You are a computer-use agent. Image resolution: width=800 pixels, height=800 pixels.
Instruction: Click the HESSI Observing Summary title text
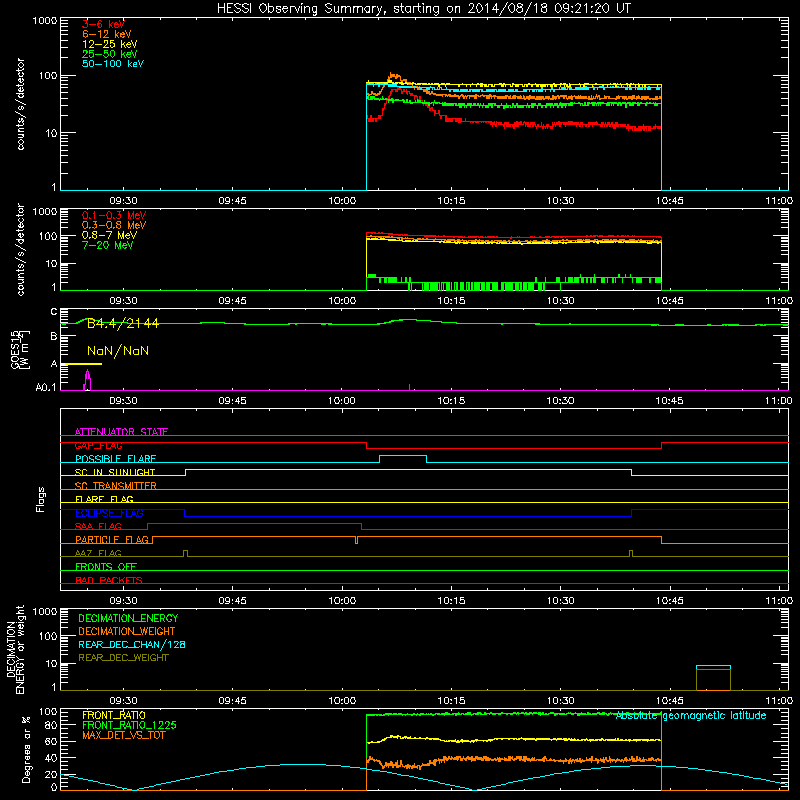(x=424, y=9)
